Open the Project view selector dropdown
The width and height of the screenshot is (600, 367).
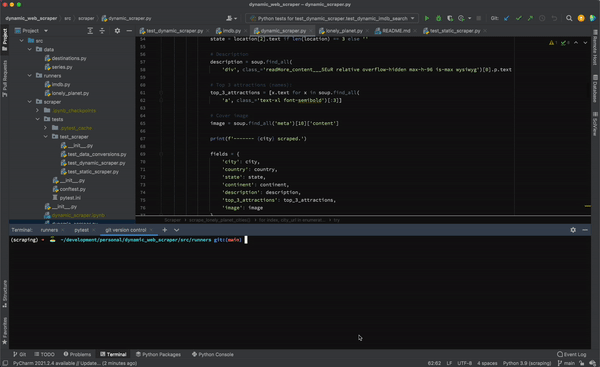pyautogui.click(x=32, y=31)
